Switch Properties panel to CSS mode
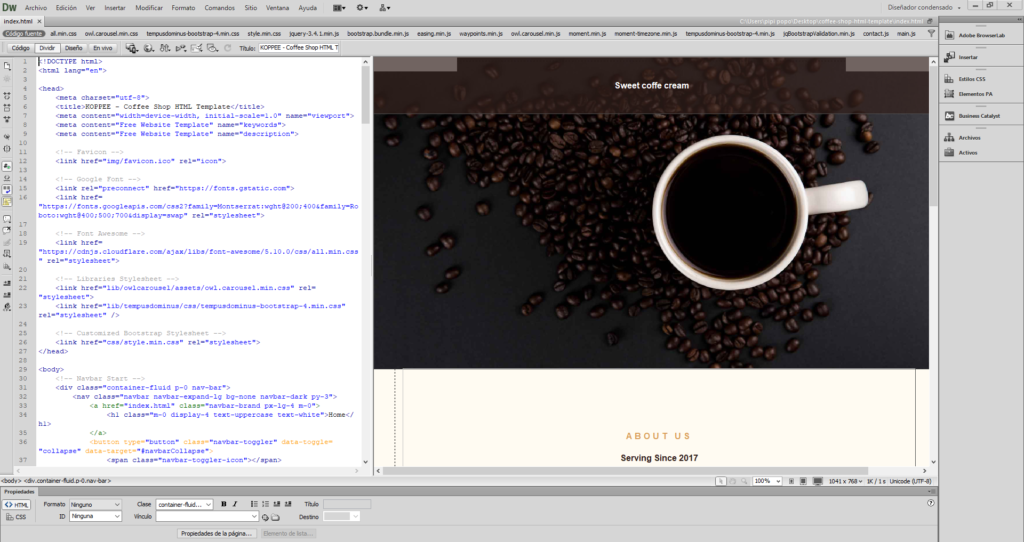 tap(16, 517)
